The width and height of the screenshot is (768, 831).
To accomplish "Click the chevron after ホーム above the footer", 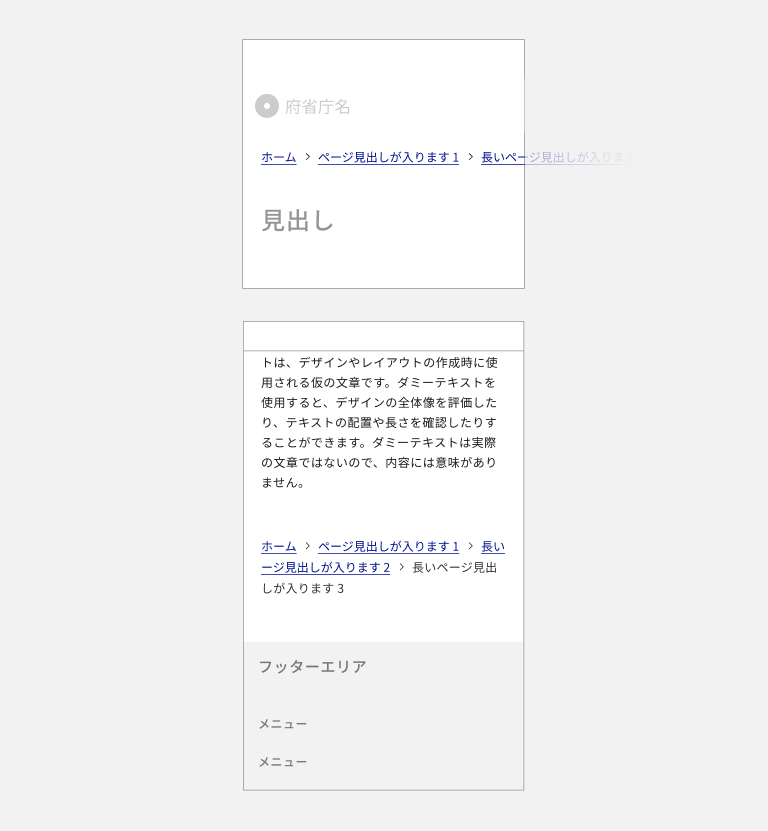I will tap(308, 546).
